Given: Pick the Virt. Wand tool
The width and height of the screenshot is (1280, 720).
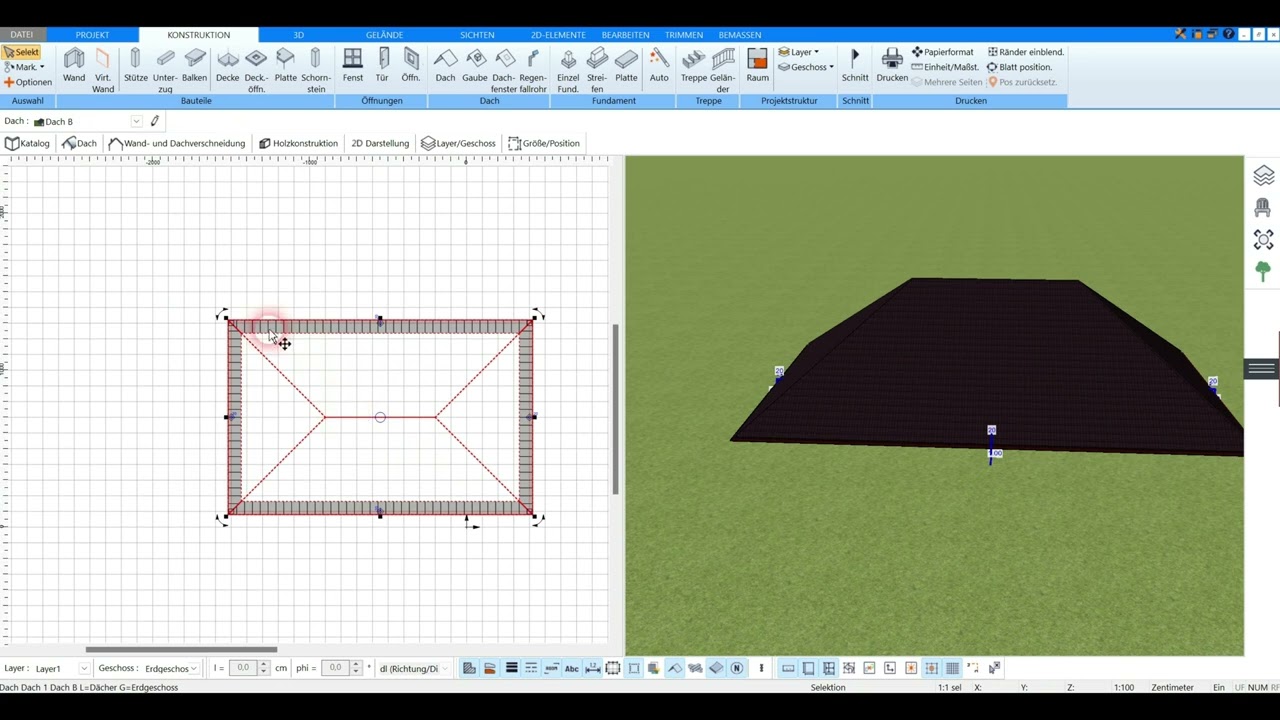Looking at the screenshot, I should 103,70.
